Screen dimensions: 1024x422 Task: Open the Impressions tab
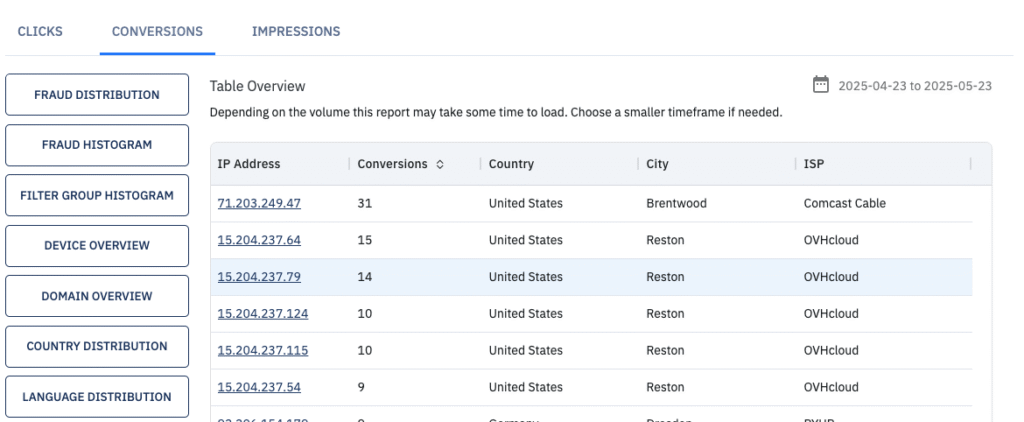click(x=296, y=31)
